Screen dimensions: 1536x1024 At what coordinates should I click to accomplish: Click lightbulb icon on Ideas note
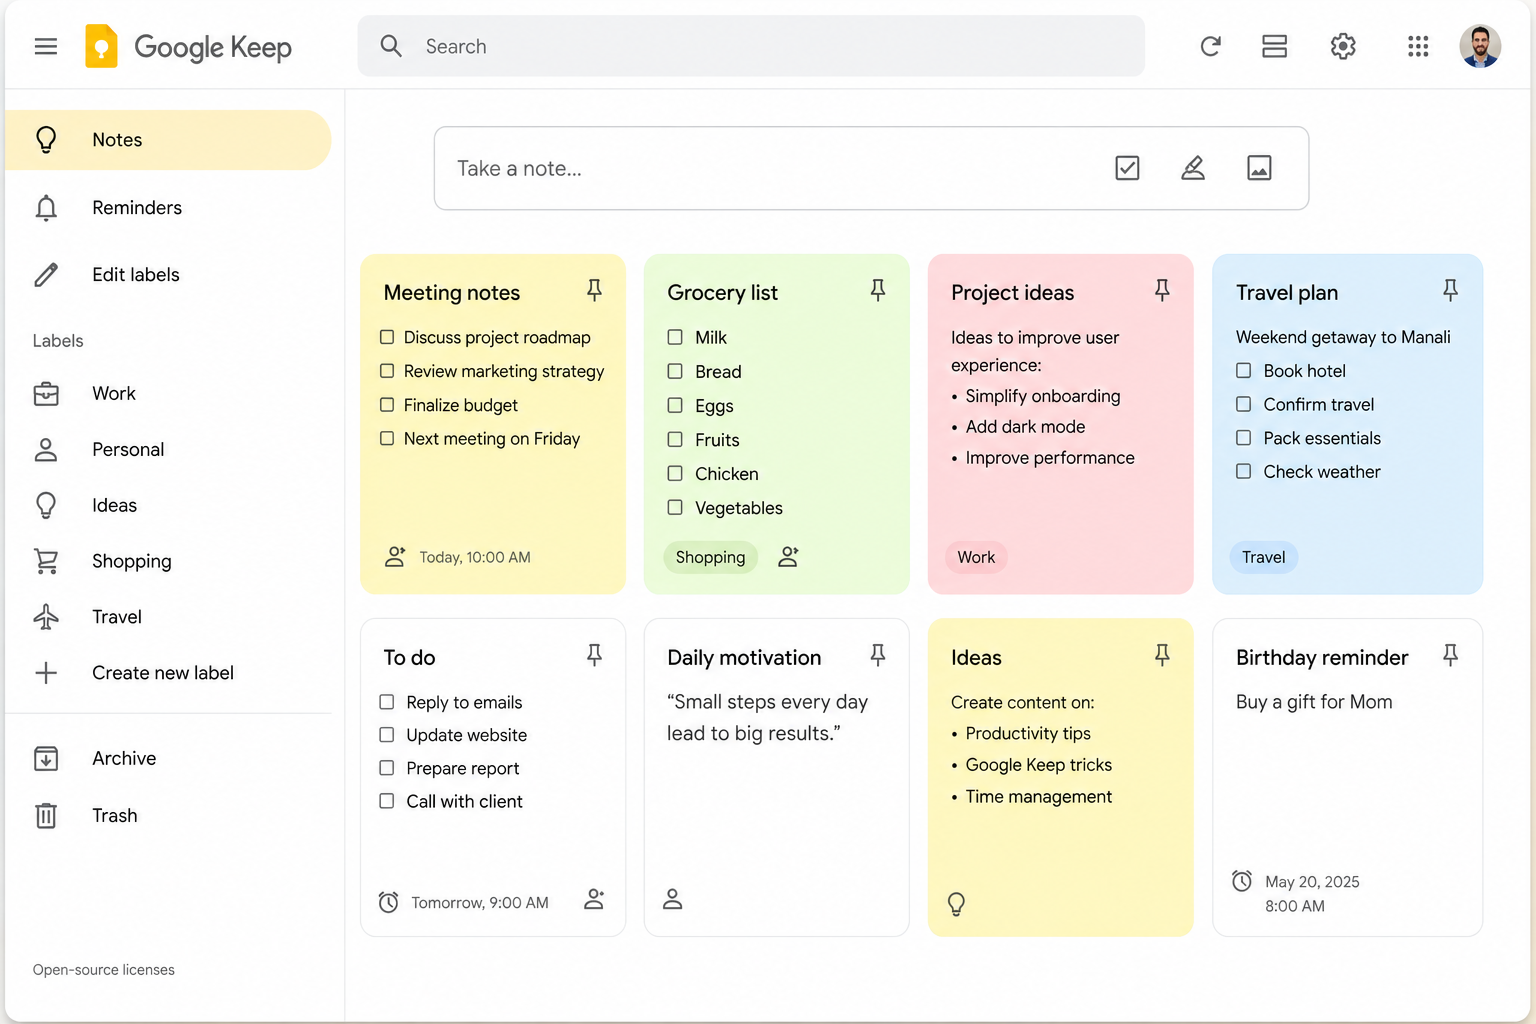coord(956,904)
